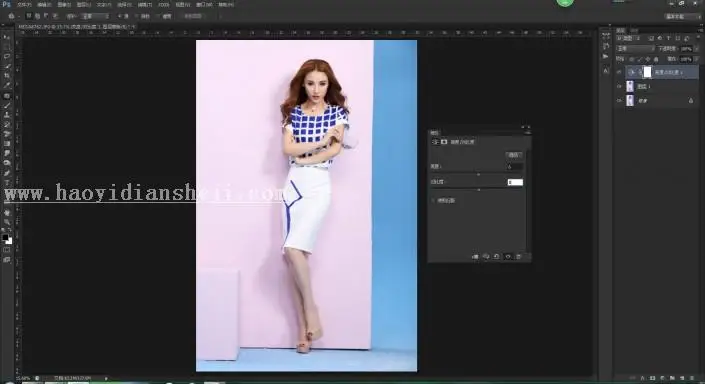Toggle Quick Mask mode in toolbox
The width and height of the screenshot is (705, 384).
click(7, 250)
